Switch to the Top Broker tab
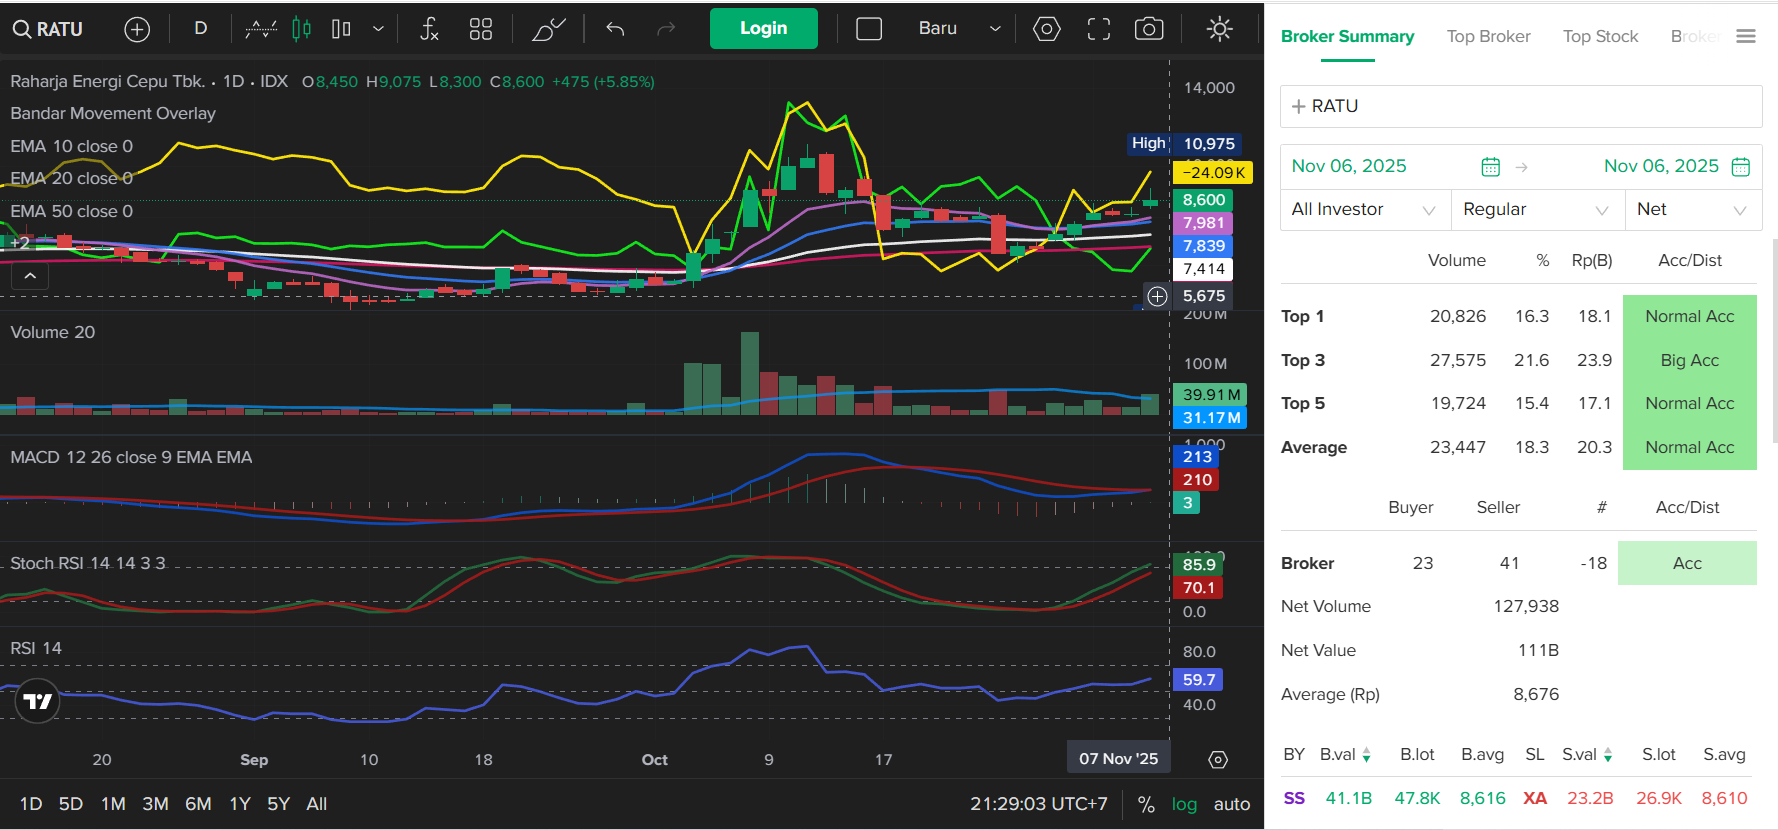Image resolution: width=1778 pixels, height=830 pixels. tap(1488, 36)
